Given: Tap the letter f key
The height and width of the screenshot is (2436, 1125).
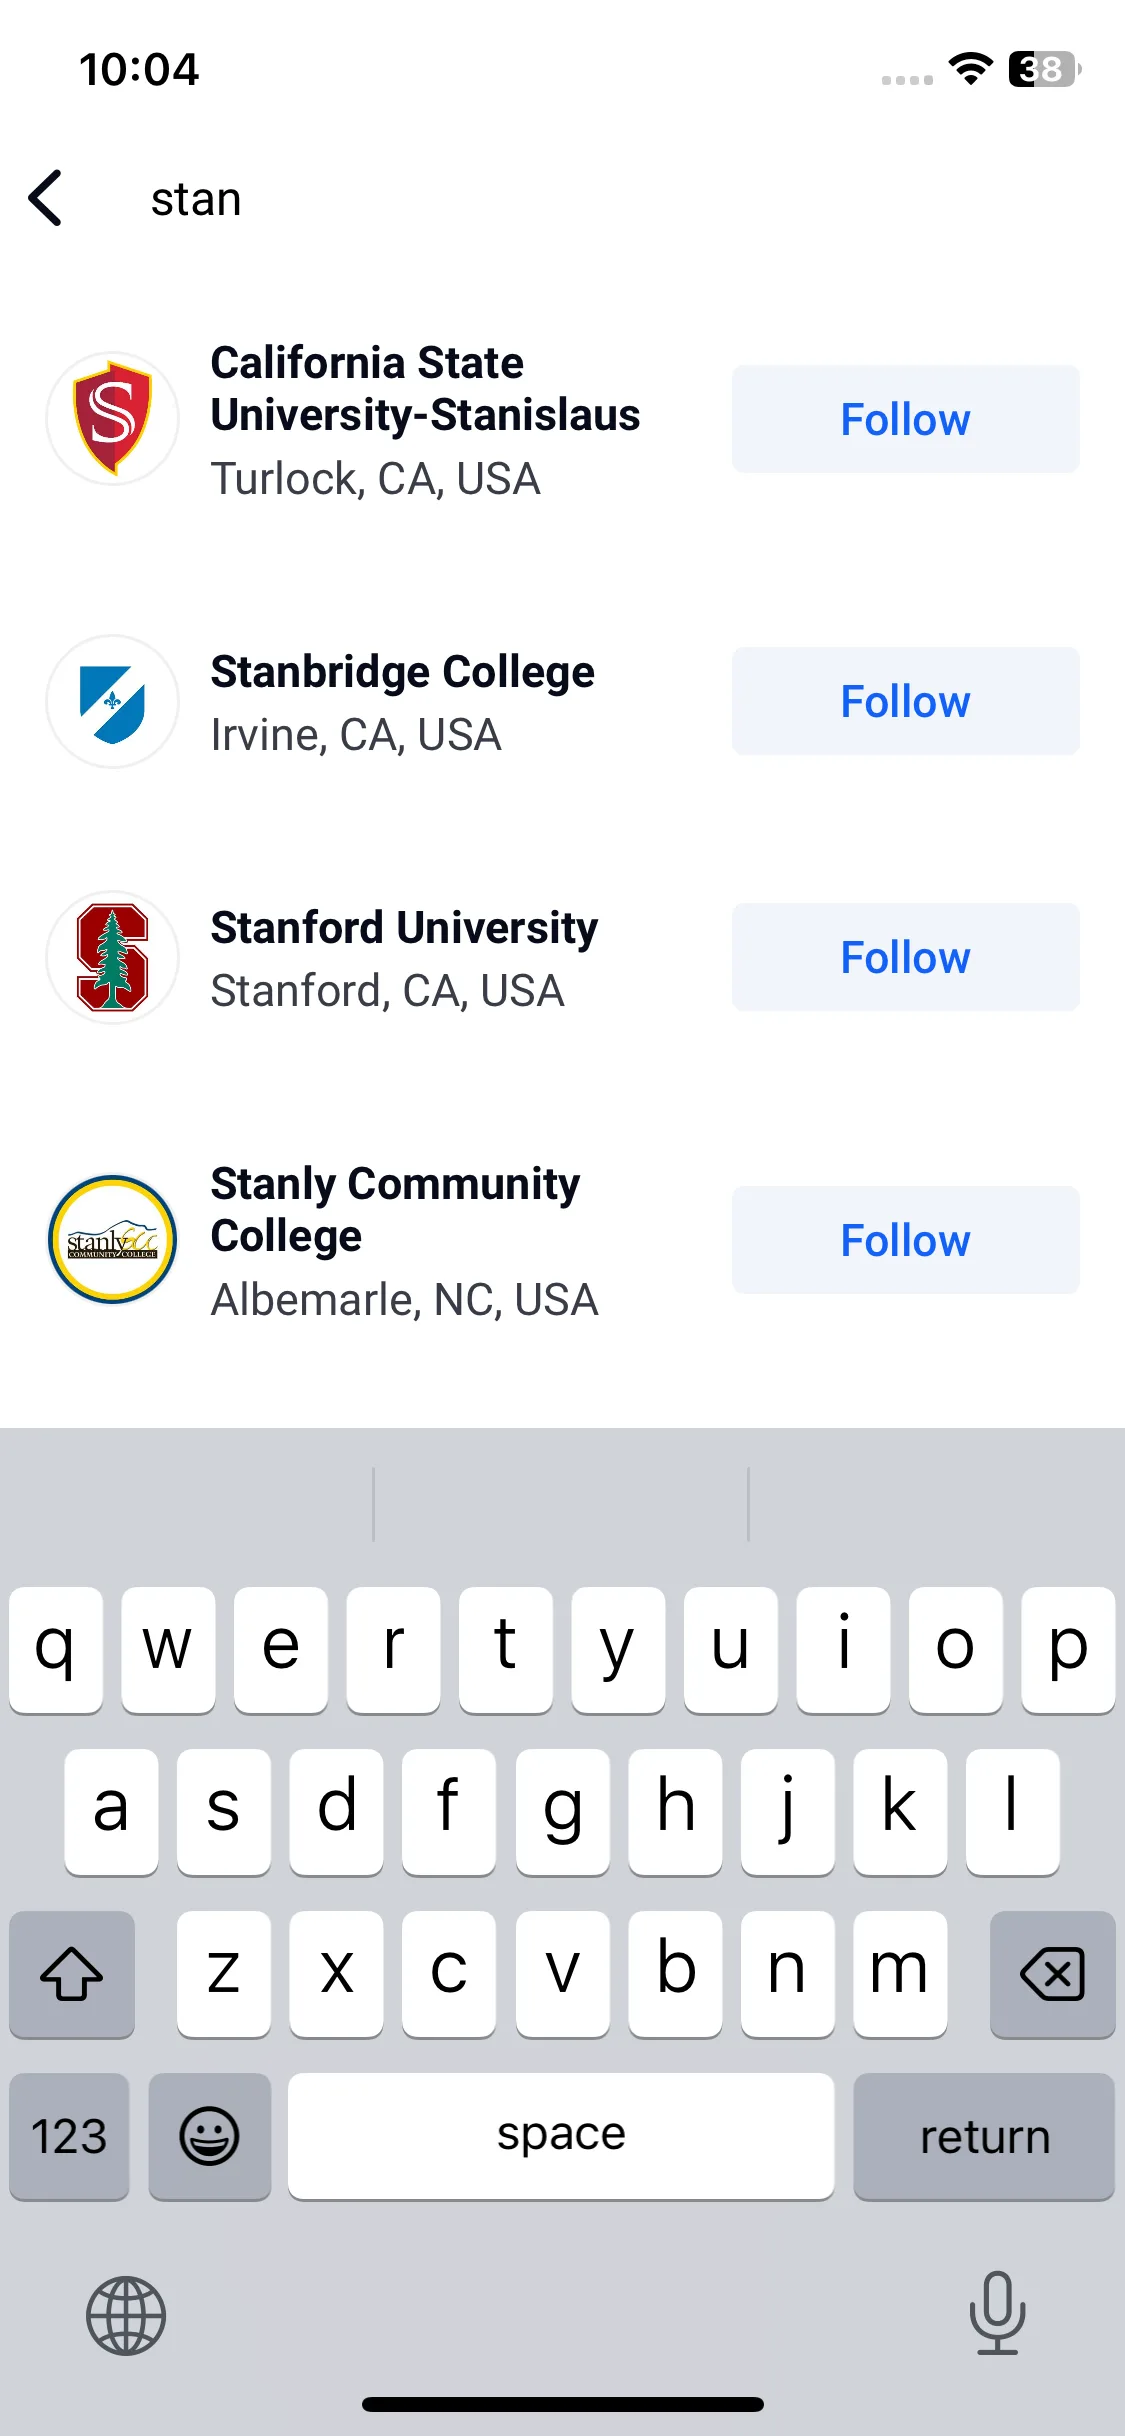Looking at the screenshot, I should pos(449,1812).
